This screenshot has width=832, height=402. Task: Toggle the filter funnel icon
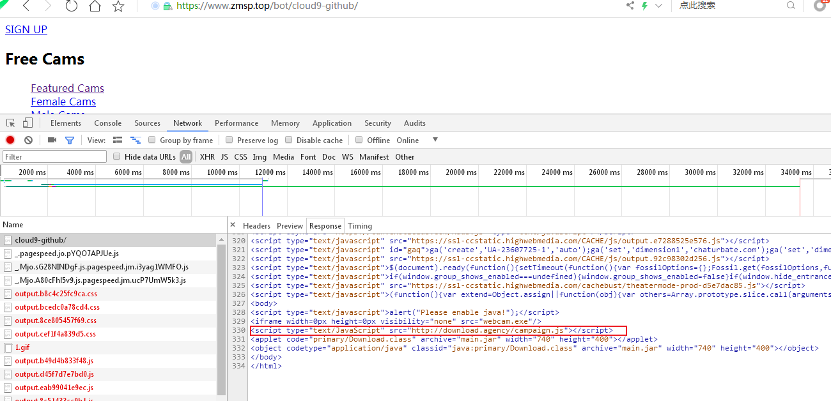click(x=69, y=140)
